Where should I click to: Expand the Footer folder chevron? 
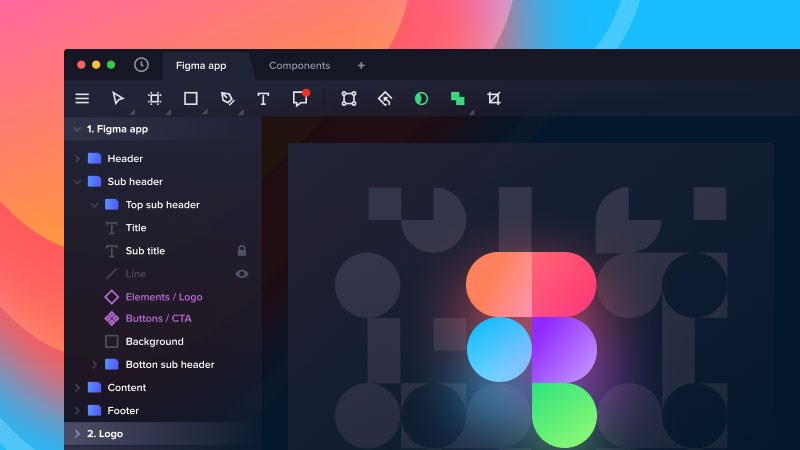(77, 411)
